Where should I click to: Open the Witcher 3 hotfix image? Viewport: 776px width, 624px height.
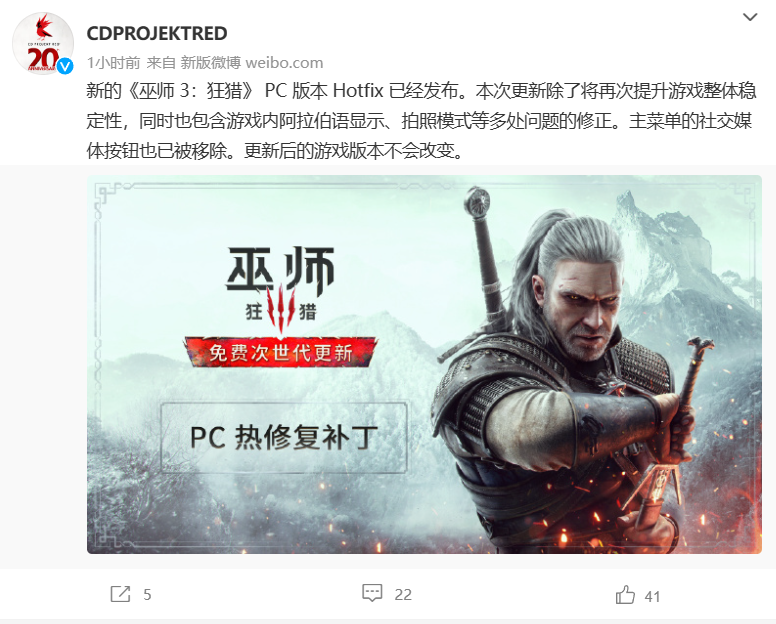point(424,364)
